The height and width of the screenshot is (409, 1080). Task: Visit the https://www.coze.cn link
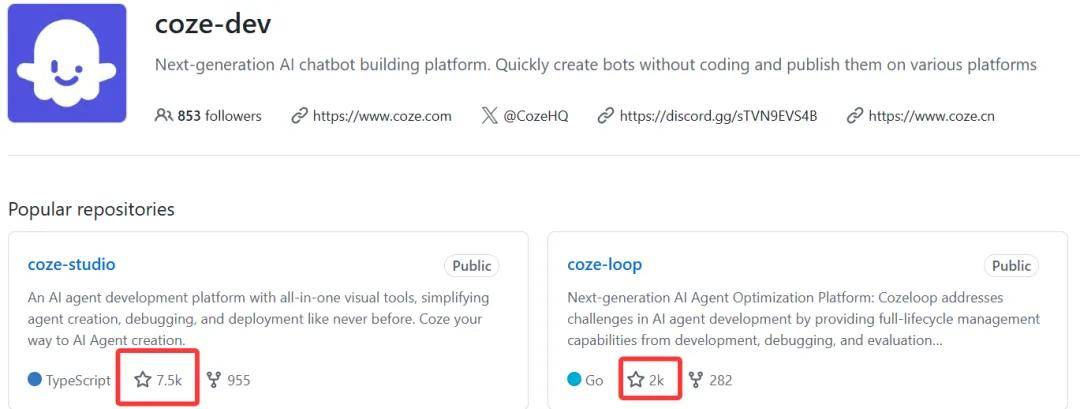(931, 116)
